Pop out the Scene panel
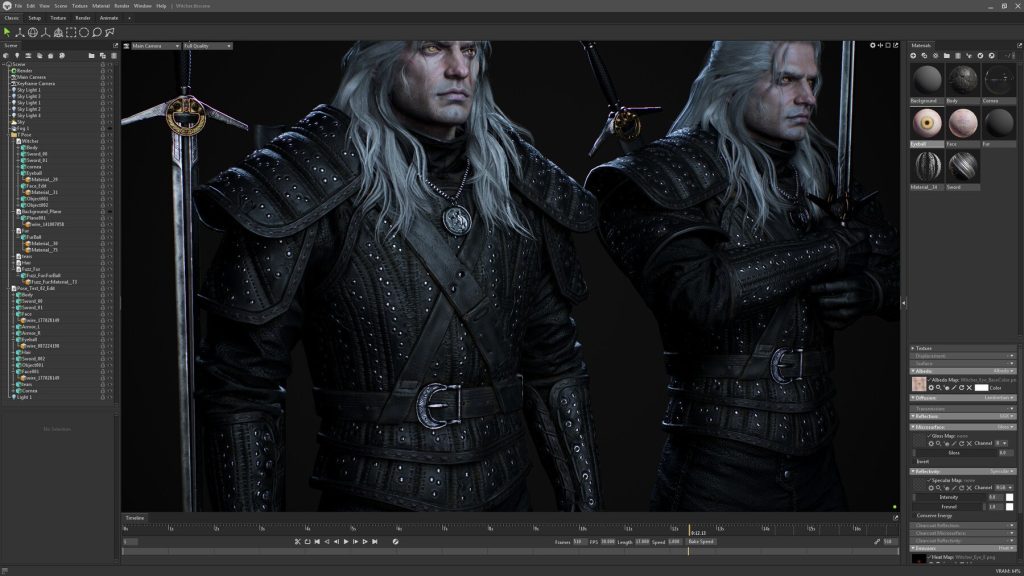The image size is (1024, 576). click(116, 46)
